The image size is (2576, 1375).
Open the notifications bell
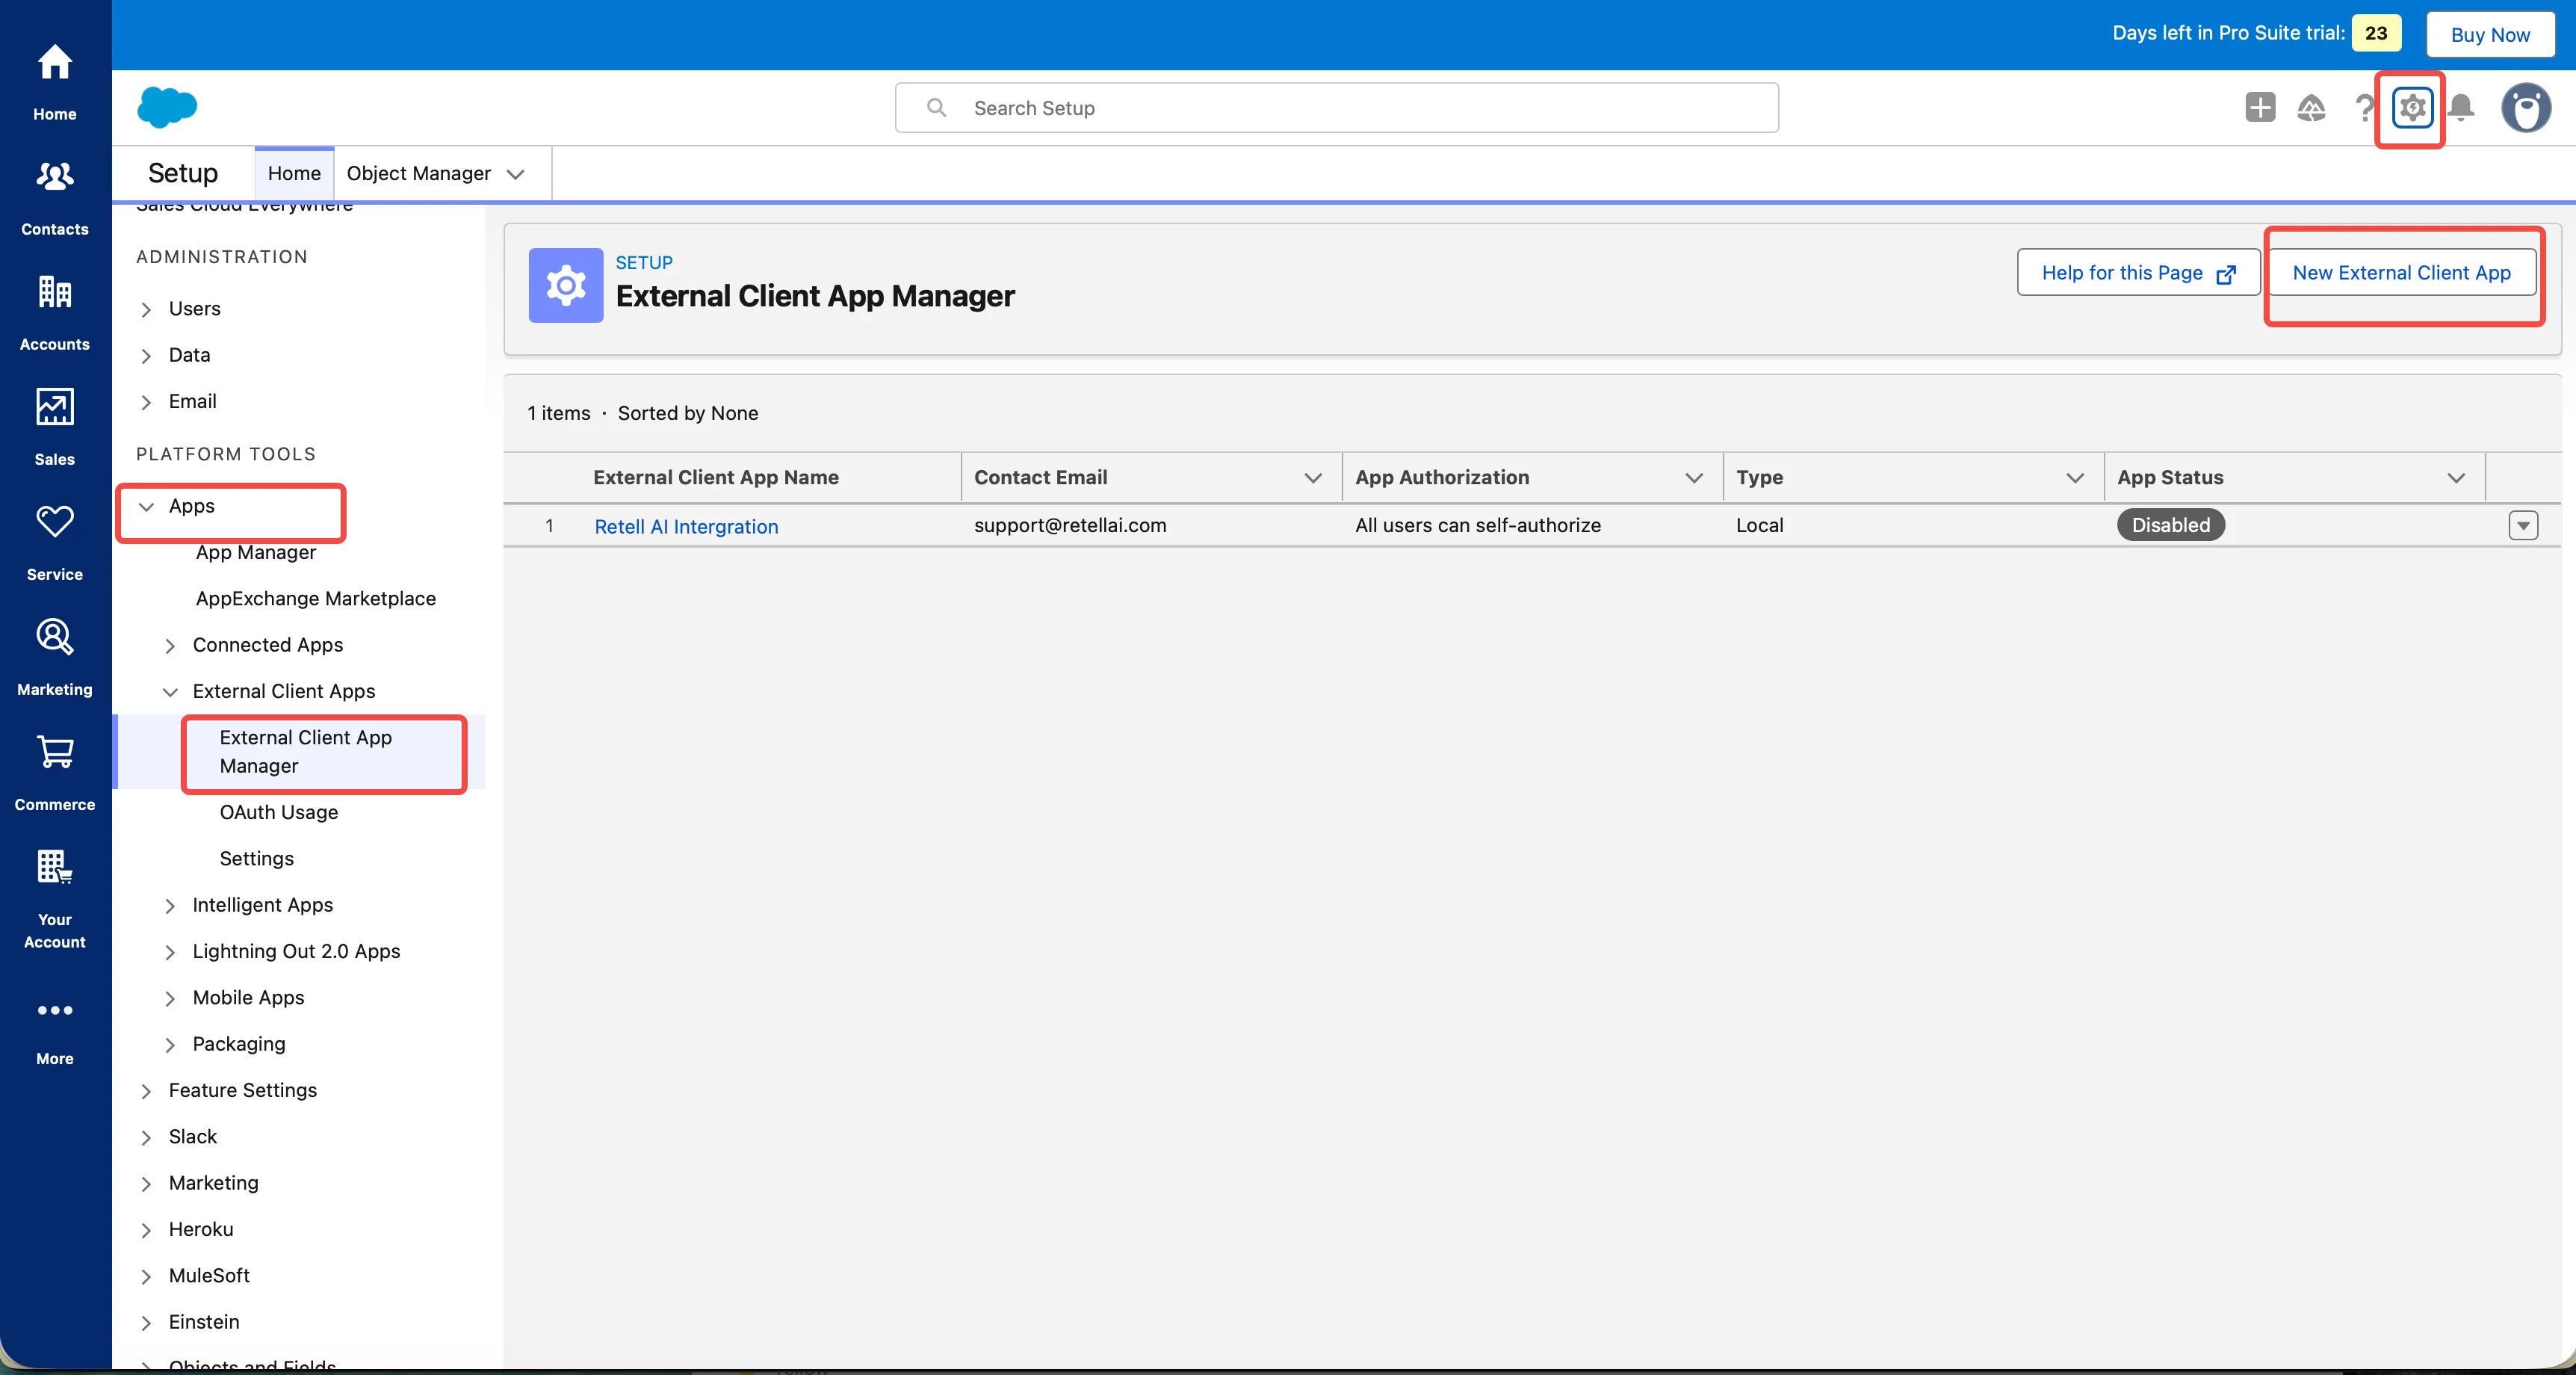click(x=2462, y=107)
